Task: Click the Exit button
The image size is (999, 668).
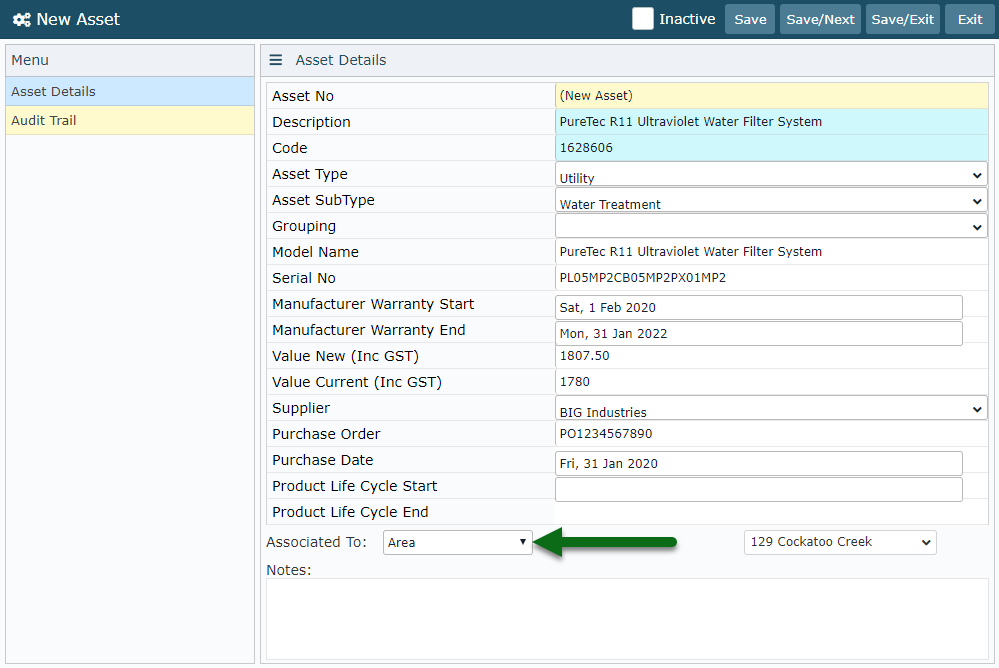Action: point(970,19)
